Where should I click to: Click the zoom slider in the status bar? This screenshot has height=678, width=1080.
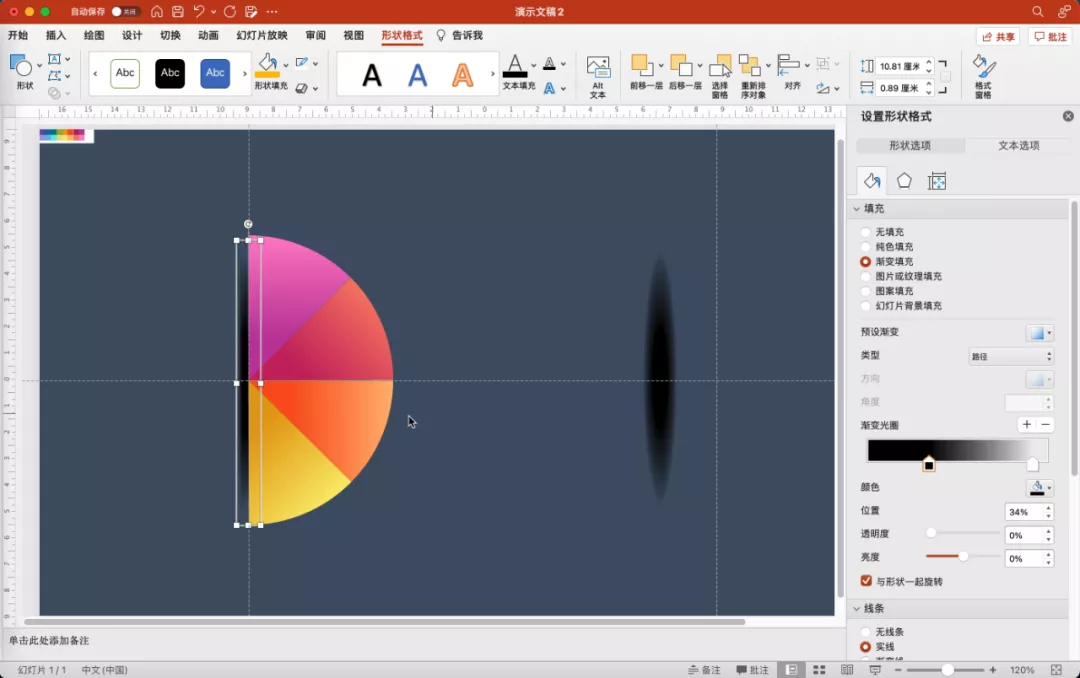click(x=948, y=670)
